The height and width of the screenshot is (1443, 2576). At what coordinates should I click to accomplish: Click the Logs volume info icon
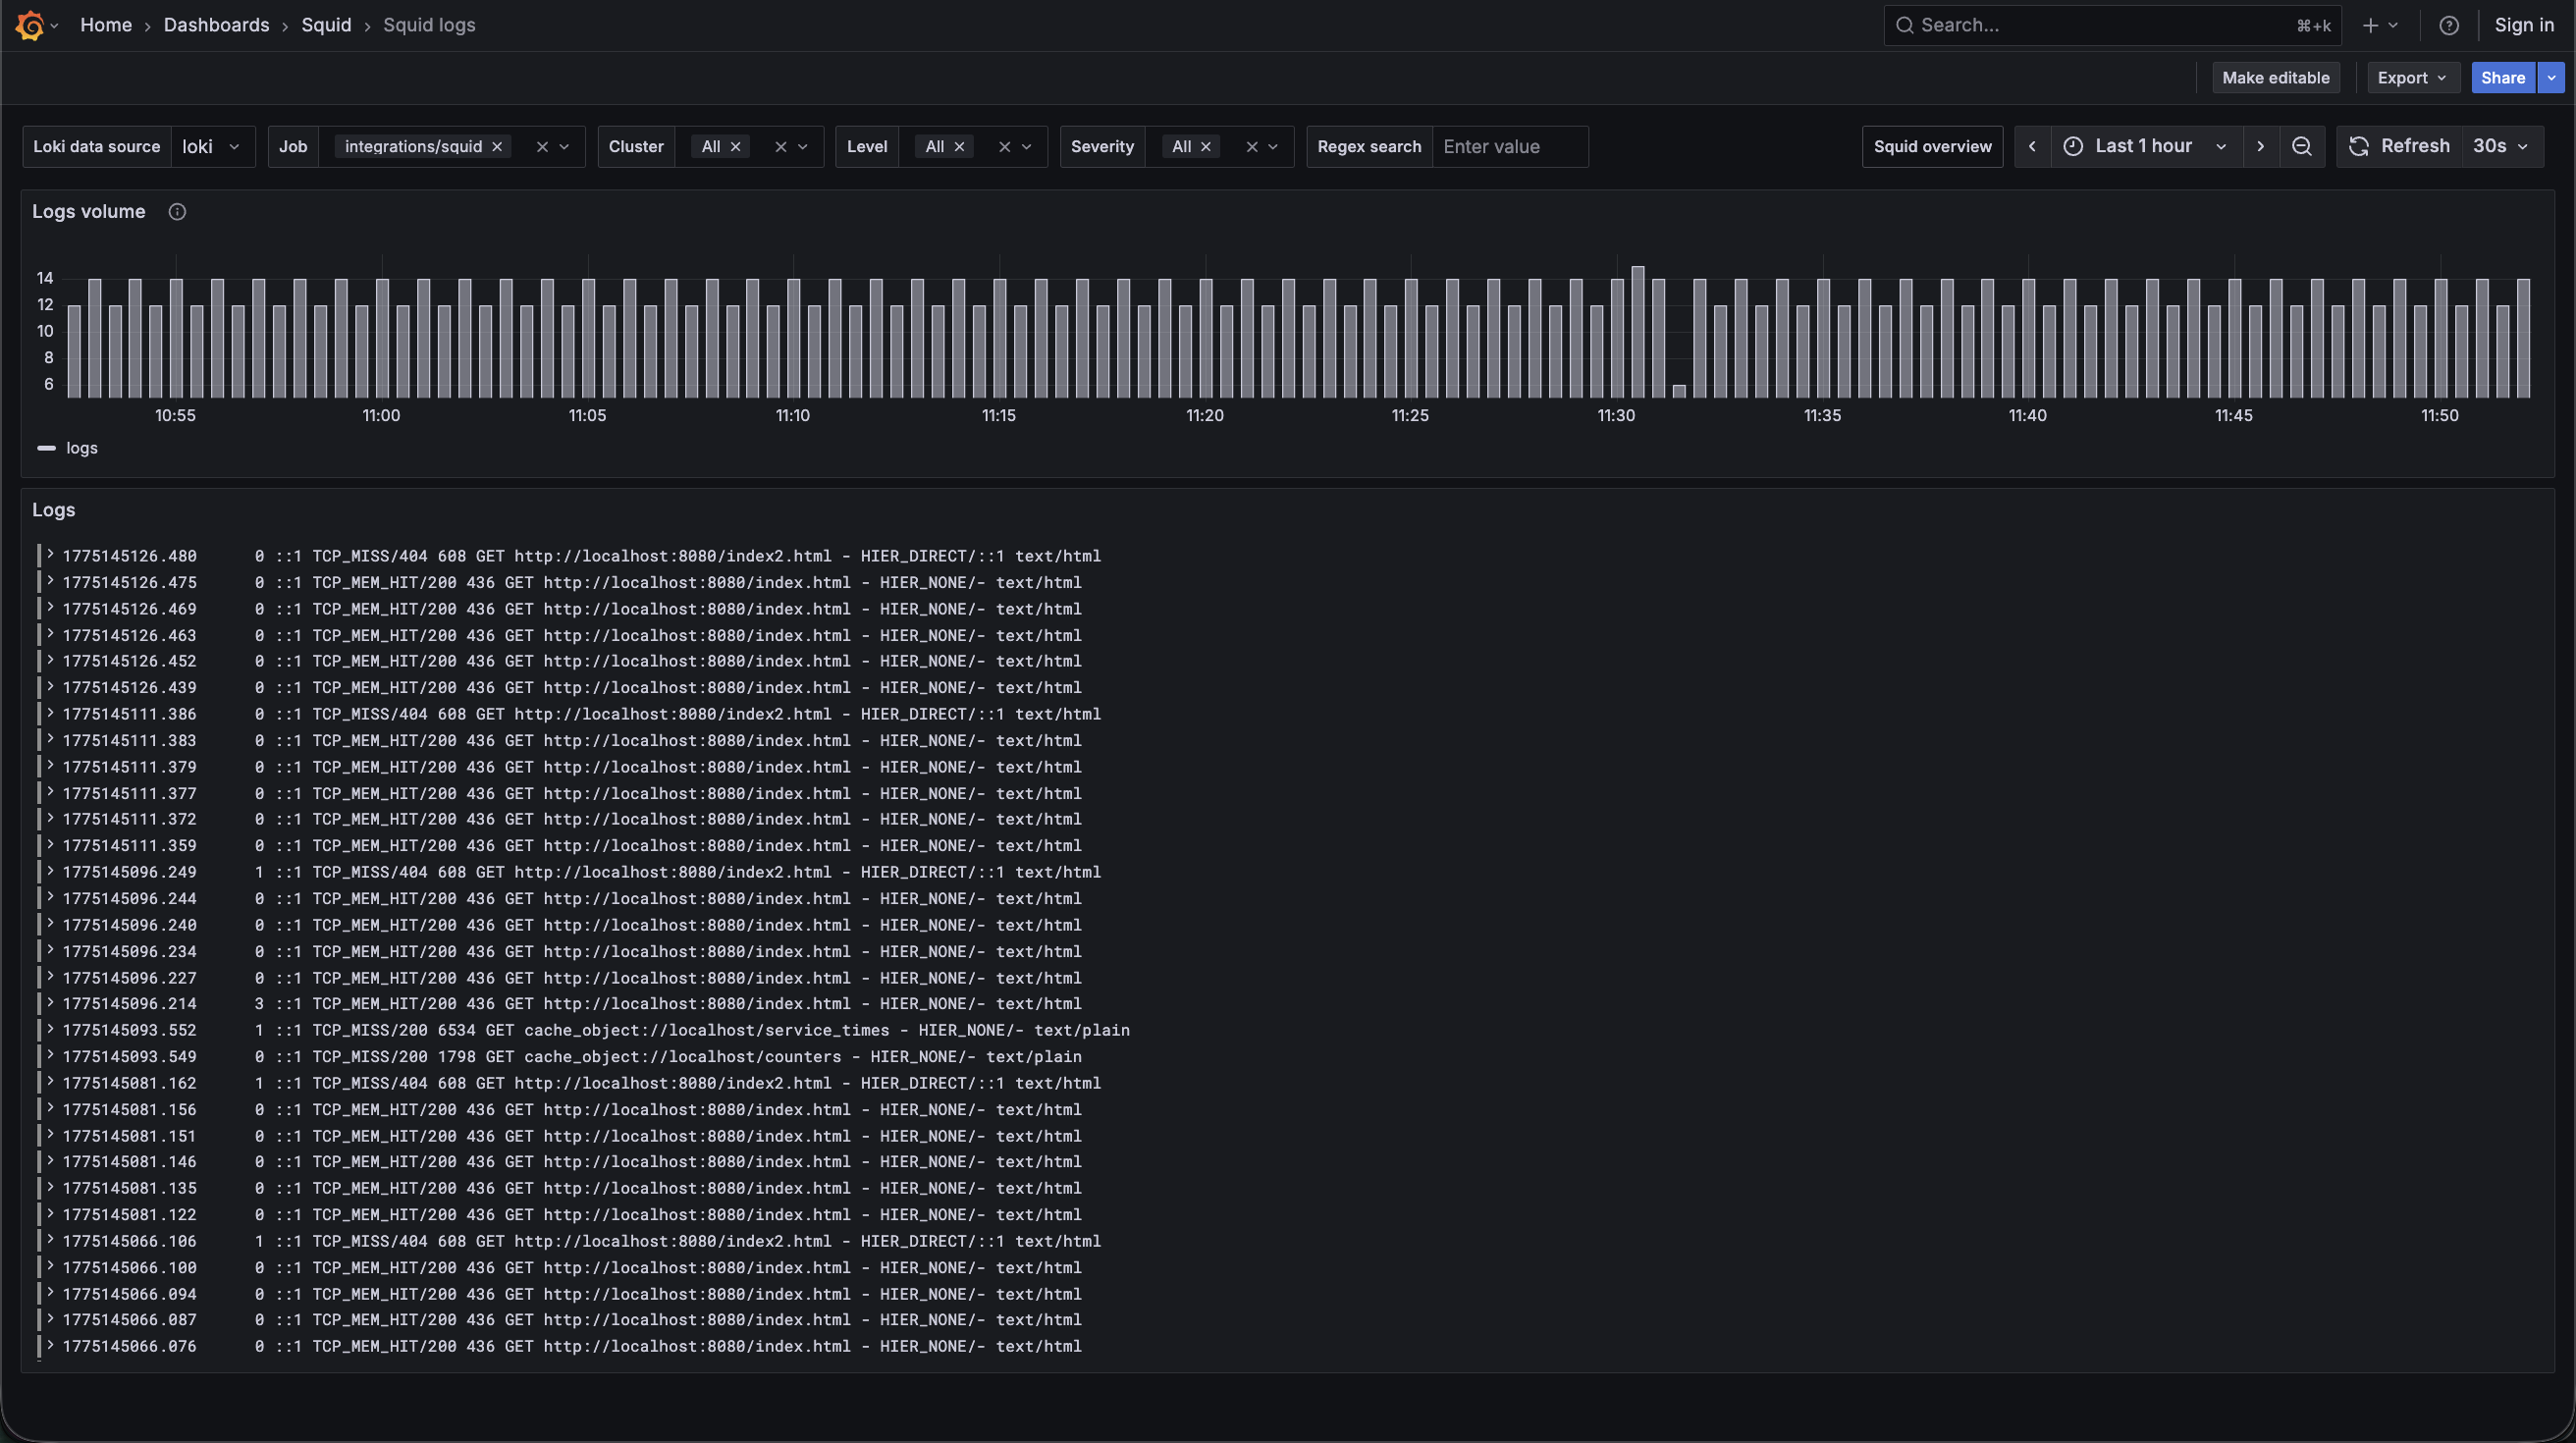pos(177,212)
